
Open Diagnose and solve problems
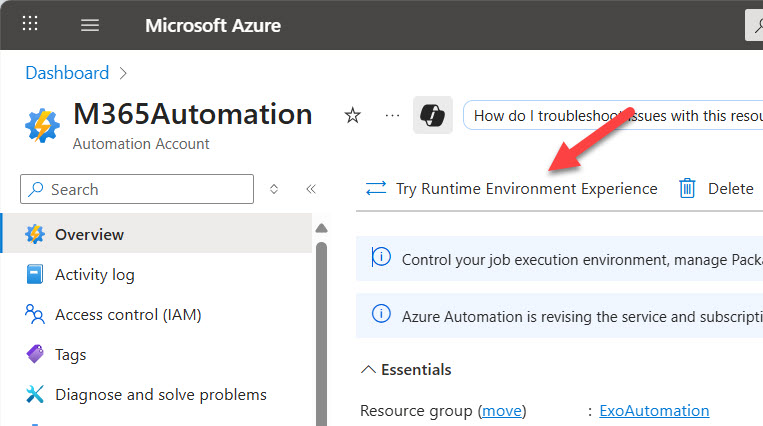click(x=161, y=394)
